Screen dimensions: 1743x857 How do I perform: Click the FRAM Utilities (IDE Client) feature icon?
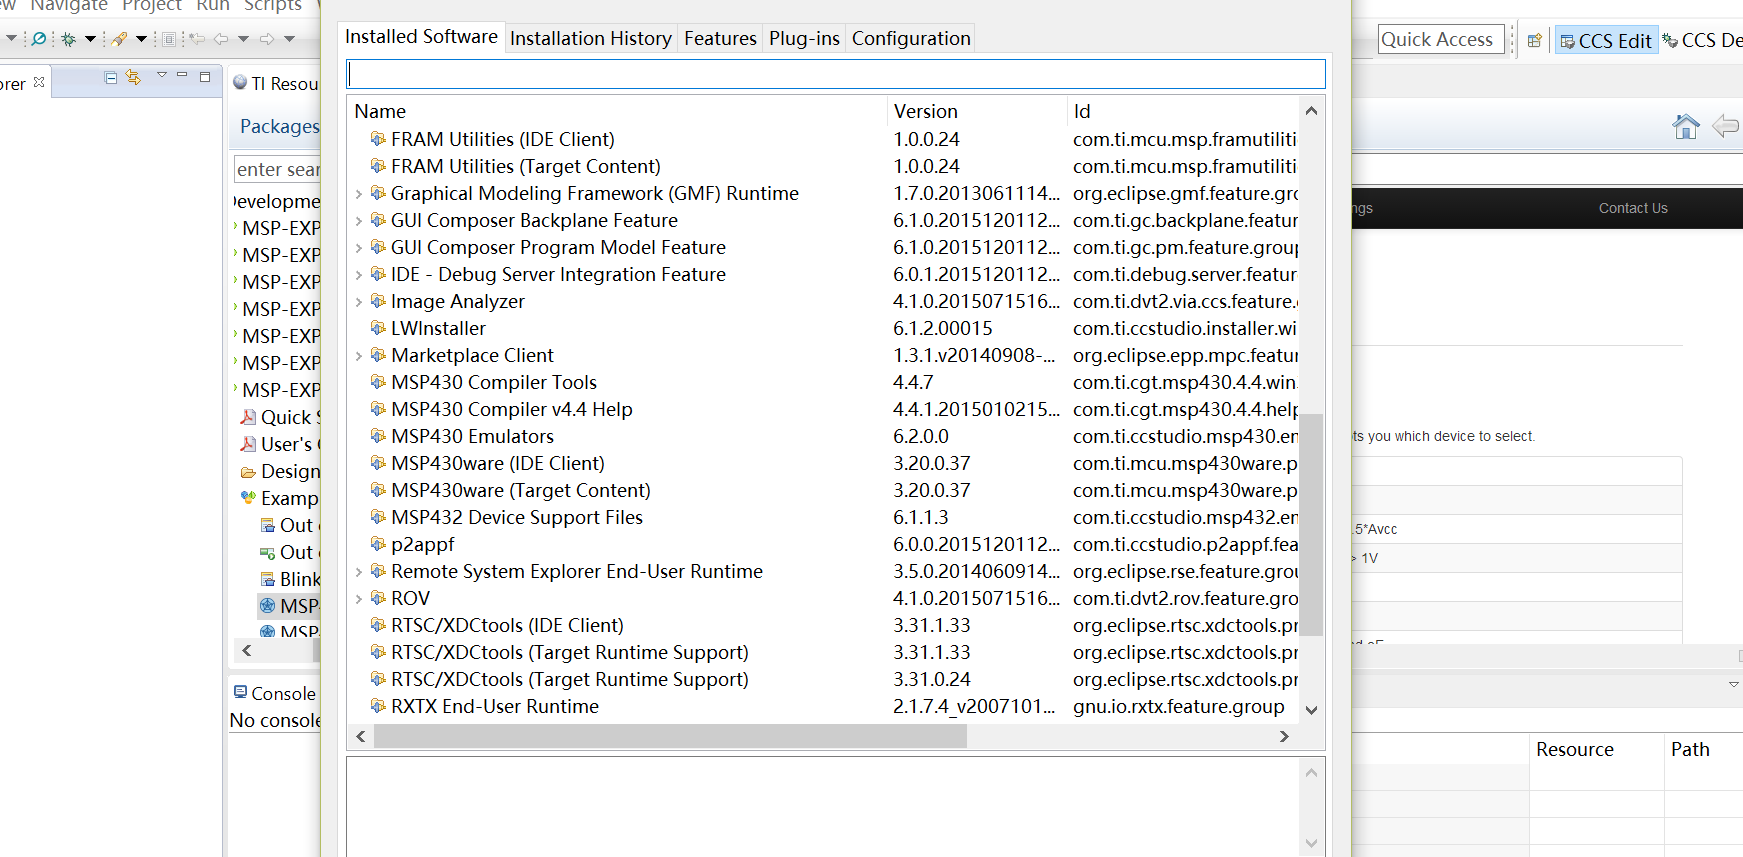tap(378, 138)
